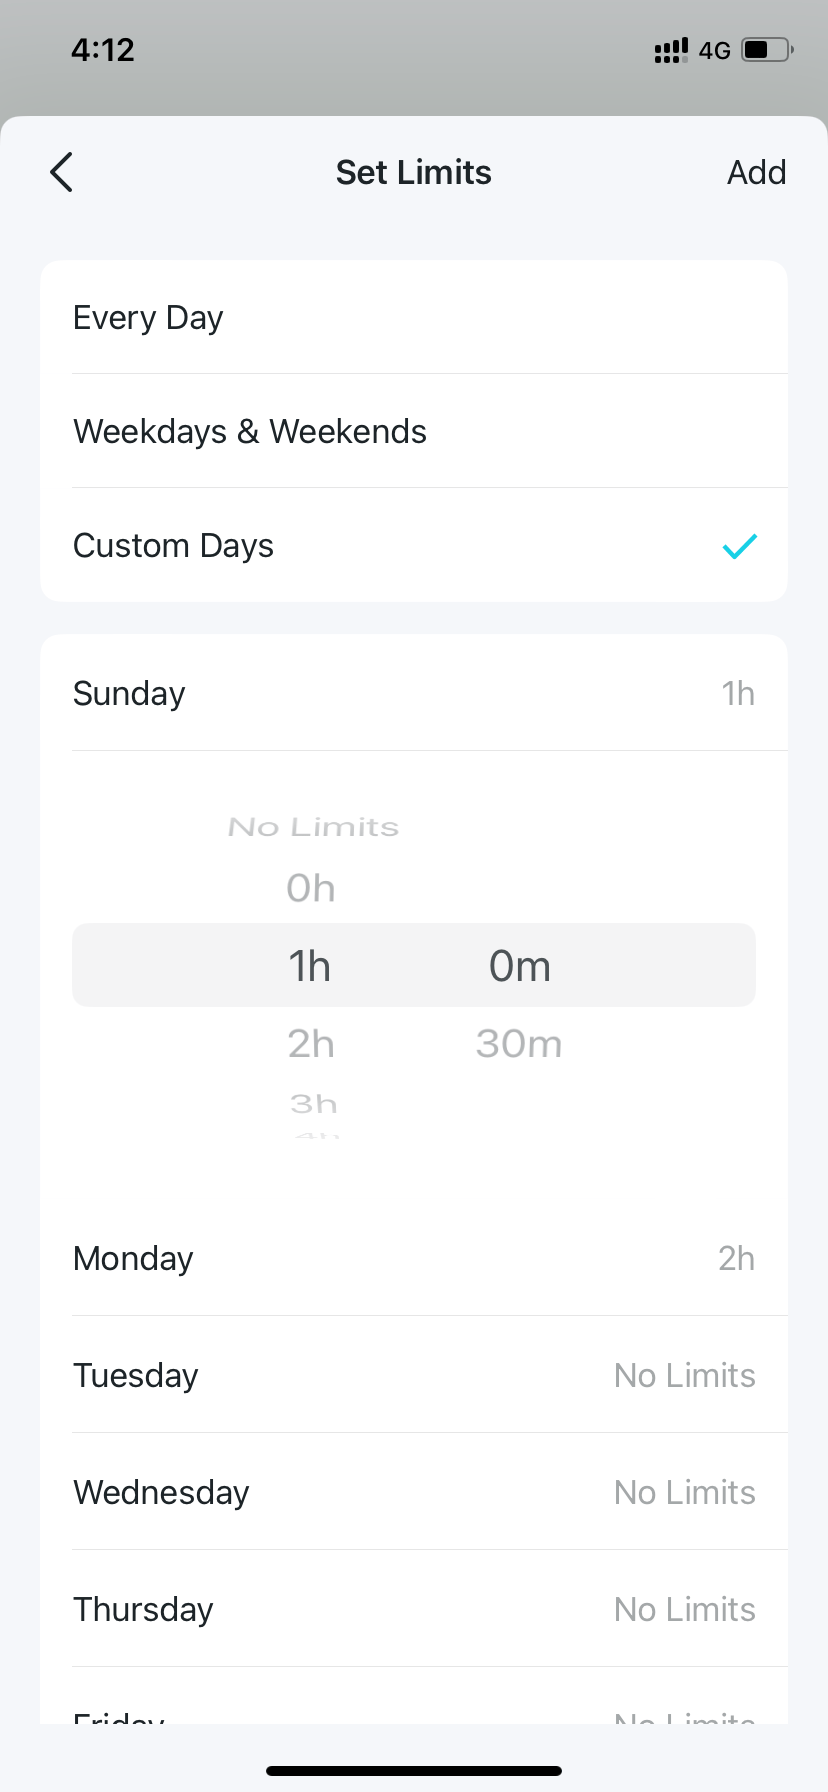This screenshot has height=1792, width=828.
Task: Tap the Set Limits title
Action: point(413,171)
